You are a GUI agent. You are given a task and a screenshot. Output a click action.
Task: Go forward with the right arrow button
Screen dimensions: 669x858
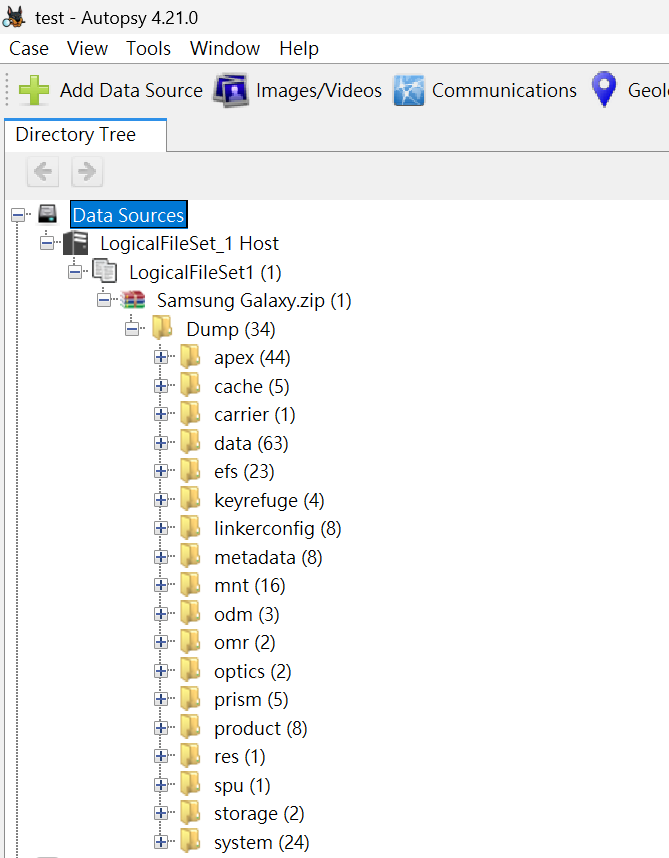[x=87, y=172]
